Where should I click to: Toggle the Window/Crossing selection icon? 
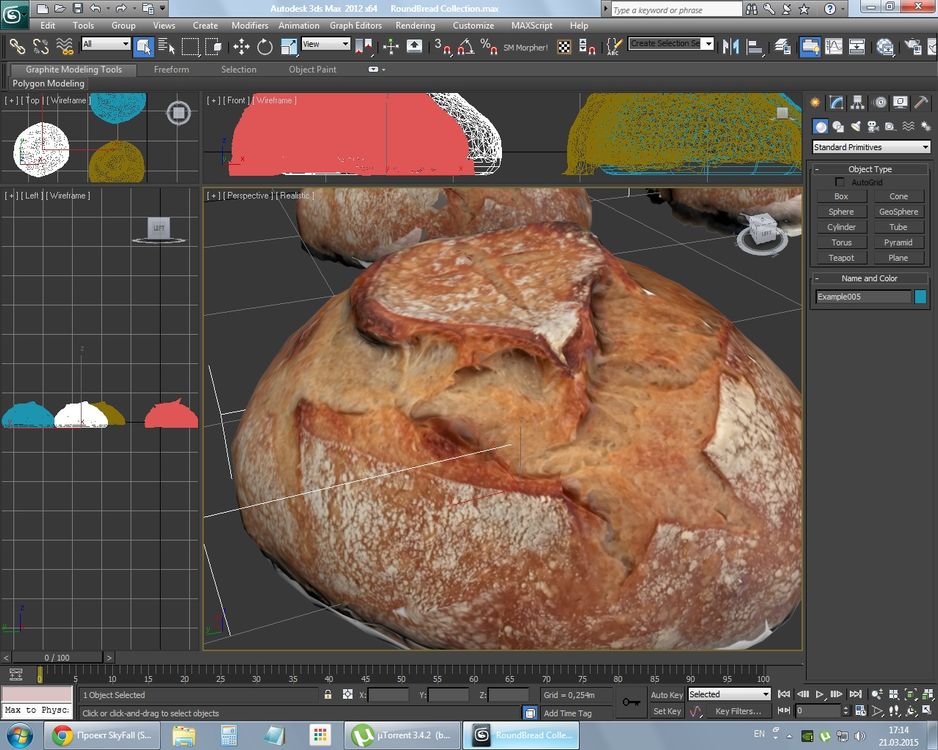coord(214,46)
